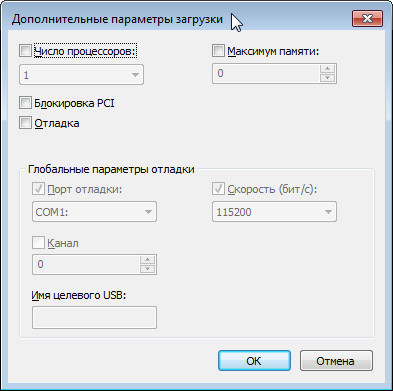The height and width of the screenshot is (391, 393).
Task: Decrease Канал value with down arrow
Action: pyautogui.click(x=147, y=269)
